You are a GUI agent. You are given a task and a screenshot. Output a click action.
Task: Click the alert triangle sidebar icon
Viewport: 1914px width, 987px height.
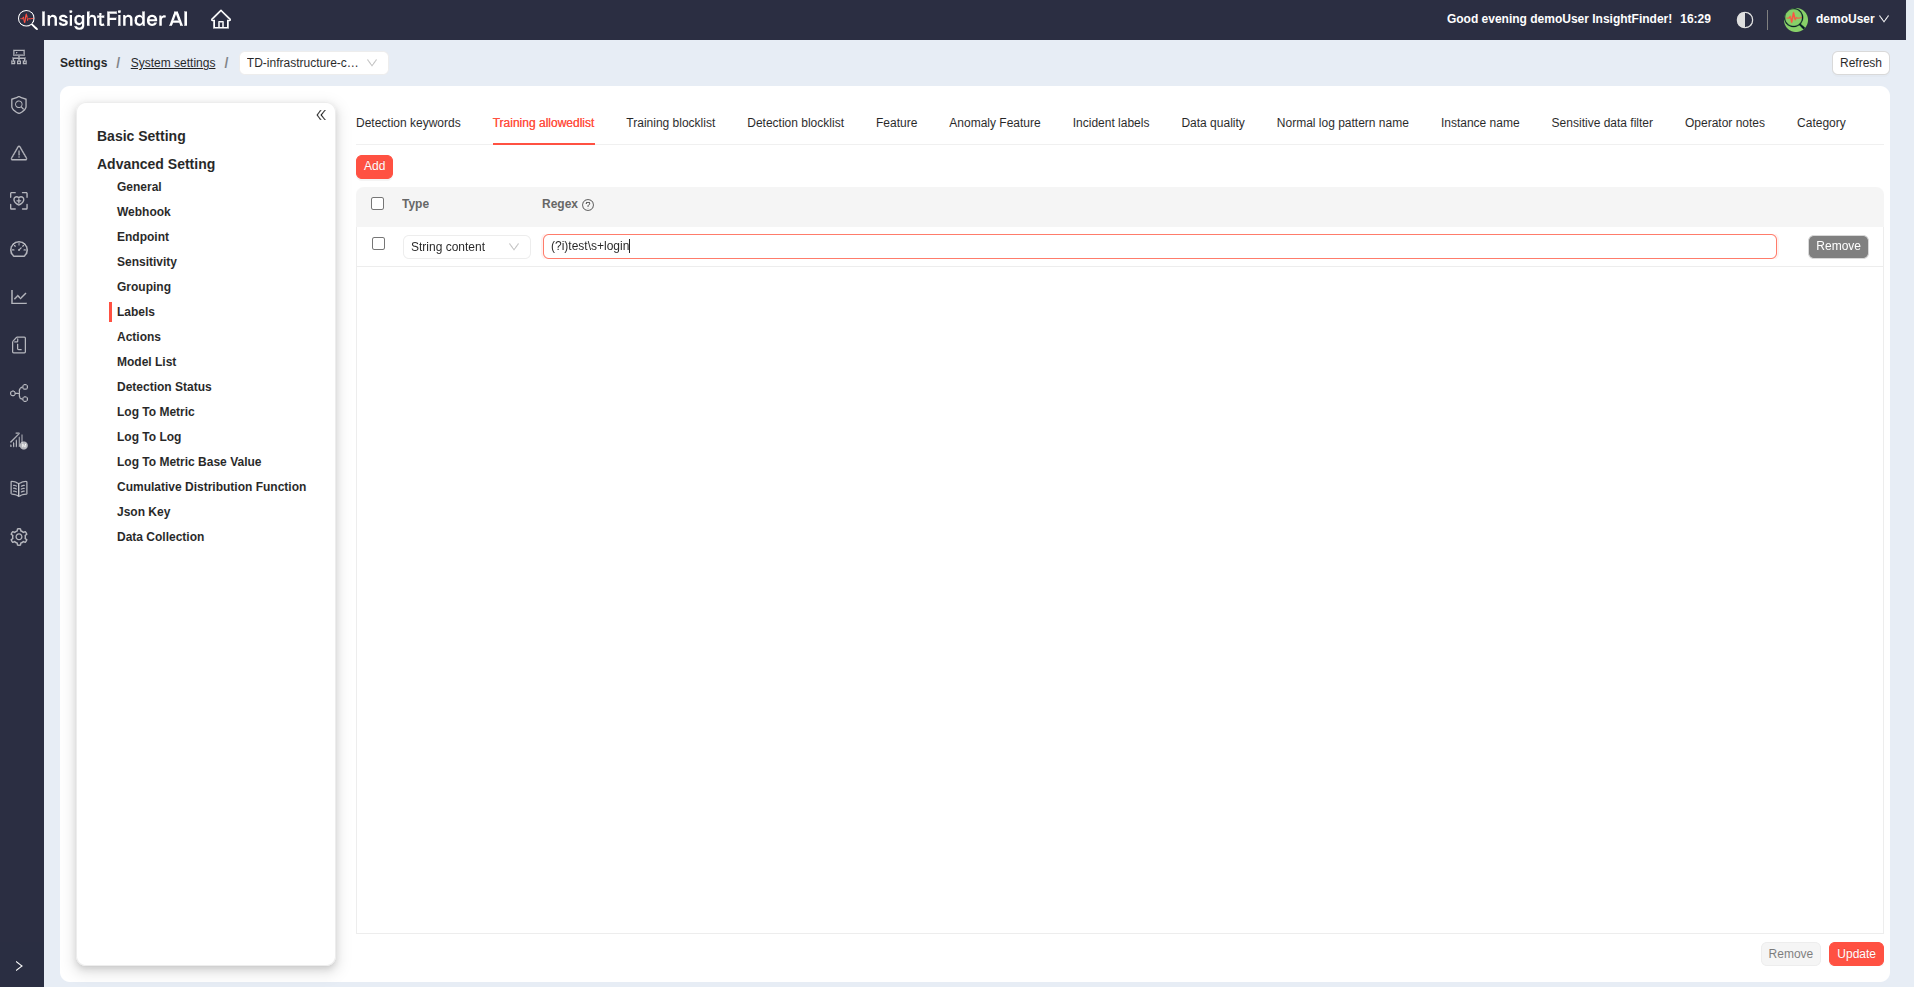click(x=19, y=153)
